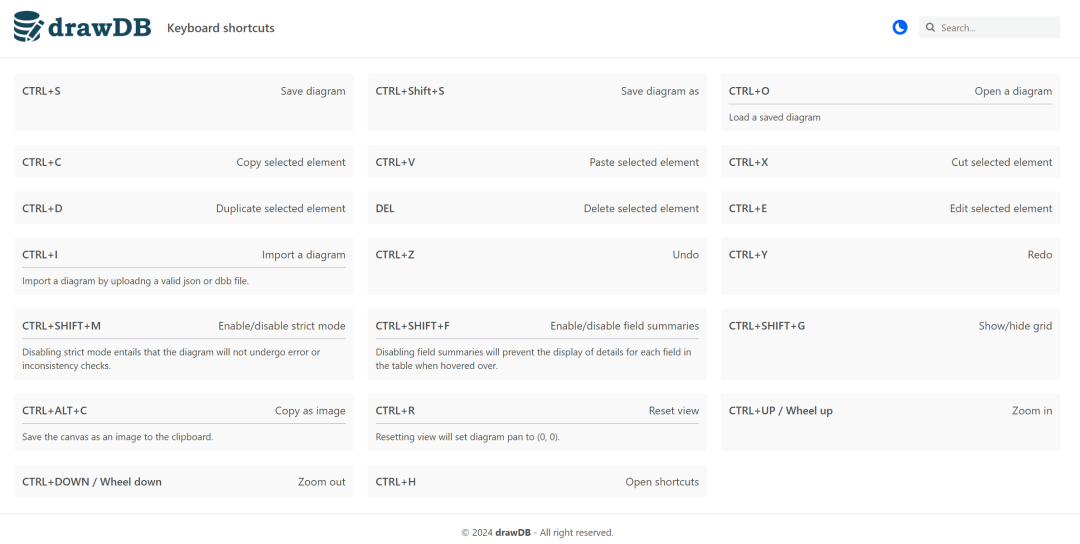Screen dimensions: 1080x544
Task: Click the Show/hide grid shortcut card
Action: point(890,344)
